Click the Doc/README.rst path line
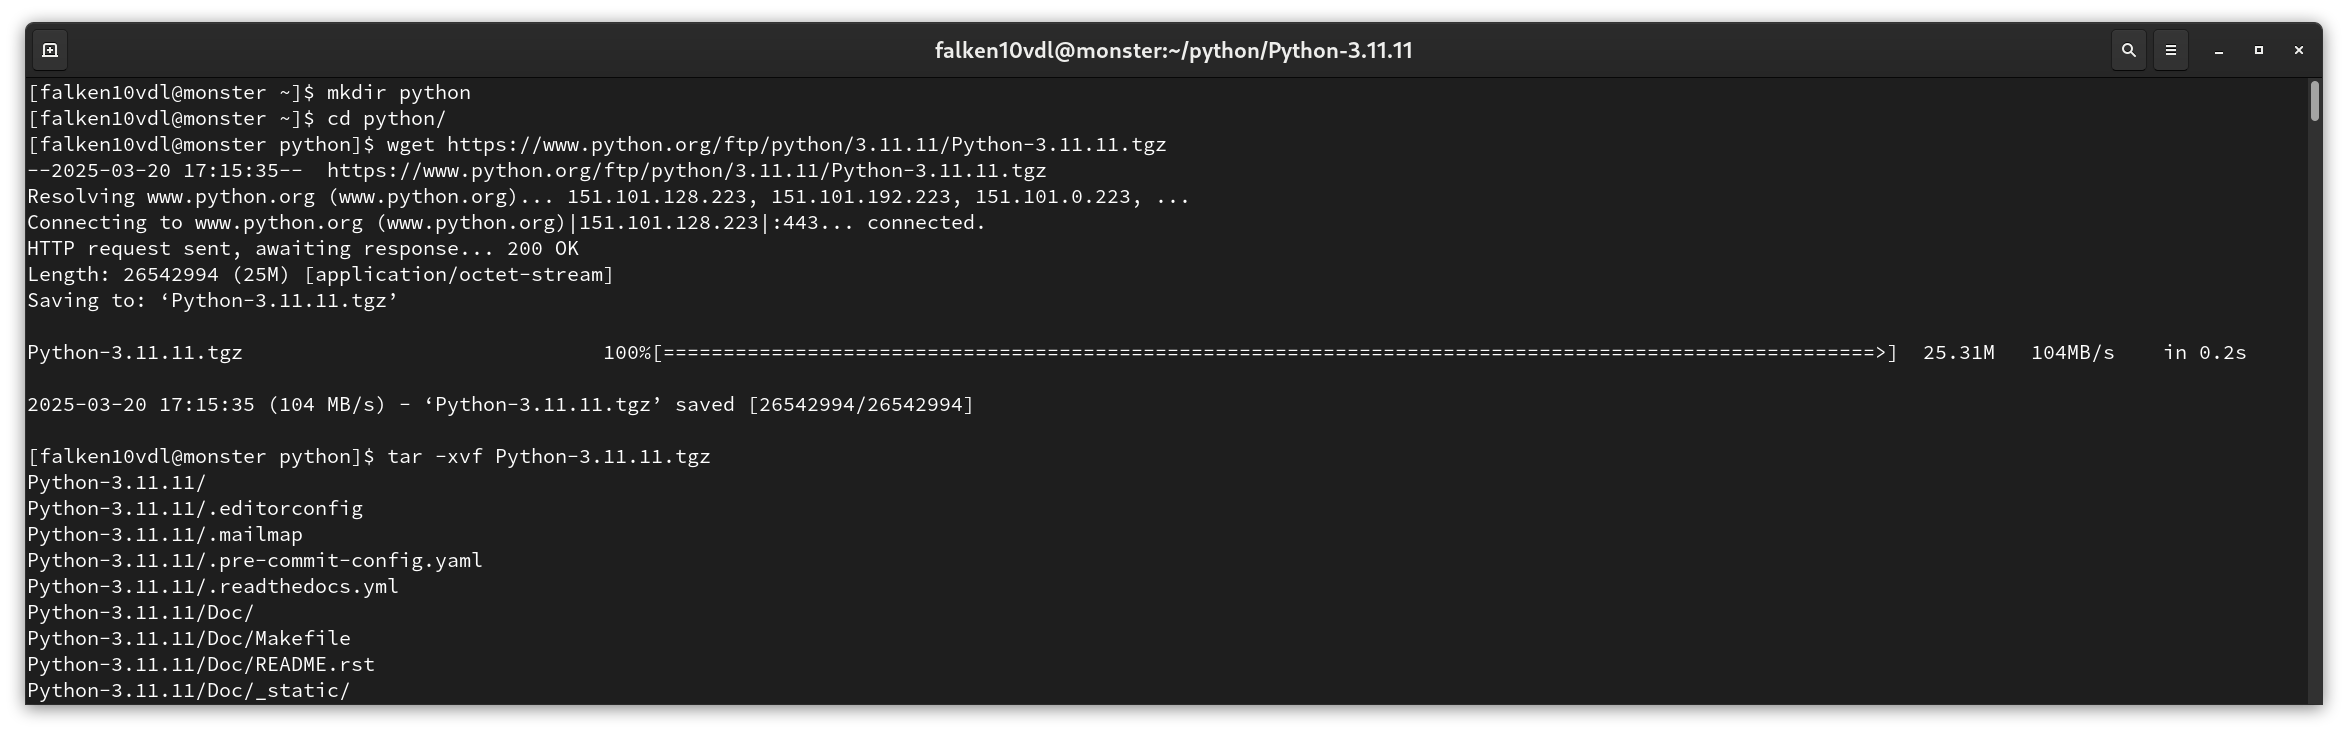The image size is (2348, 733). tap(201, 664)
